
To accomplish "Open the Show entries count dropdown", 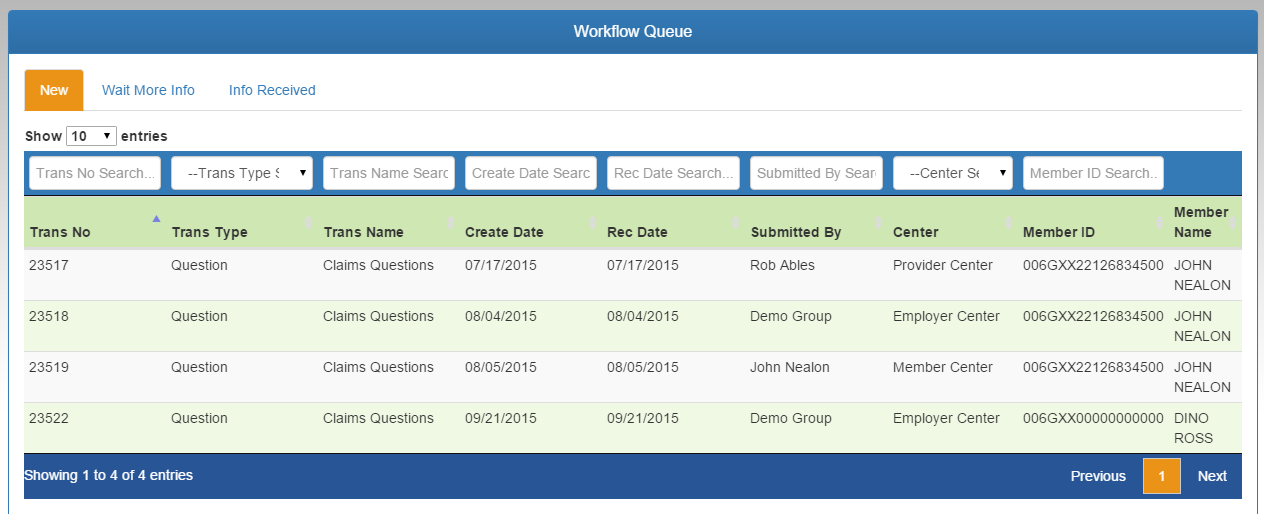I will (91, 136).
